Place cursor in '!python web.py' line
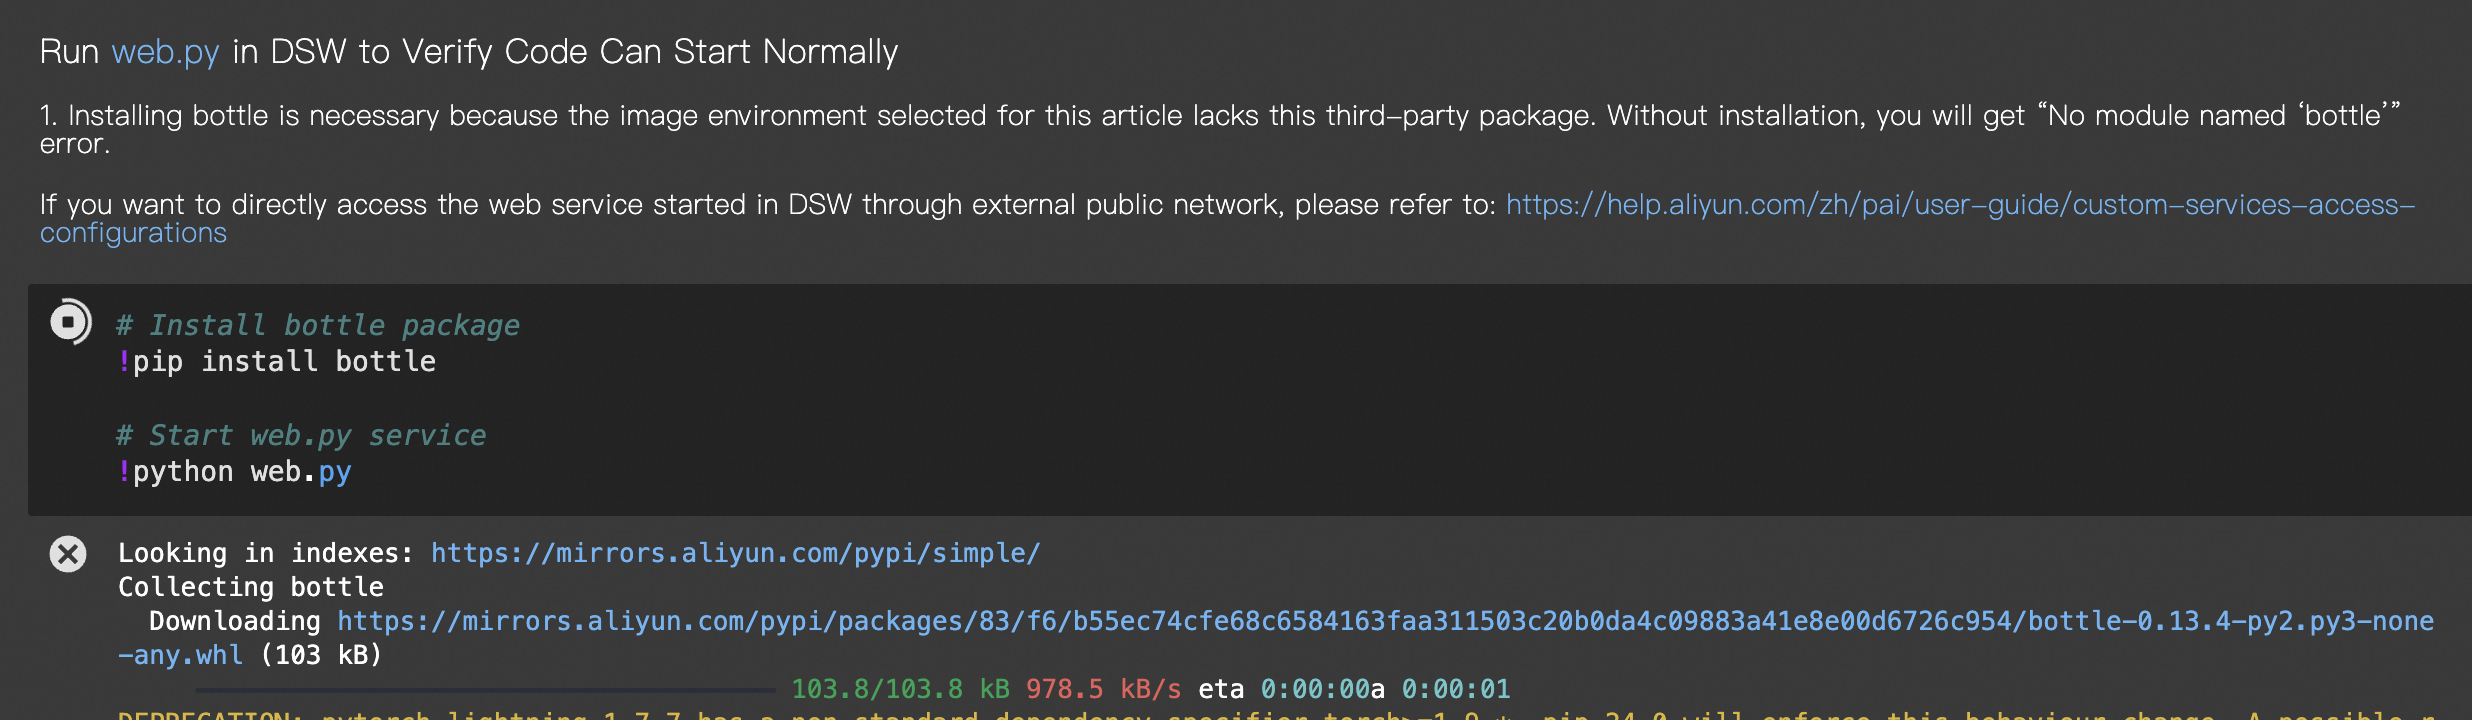The width and height of the screenshot is (2472, 720). 234,472
